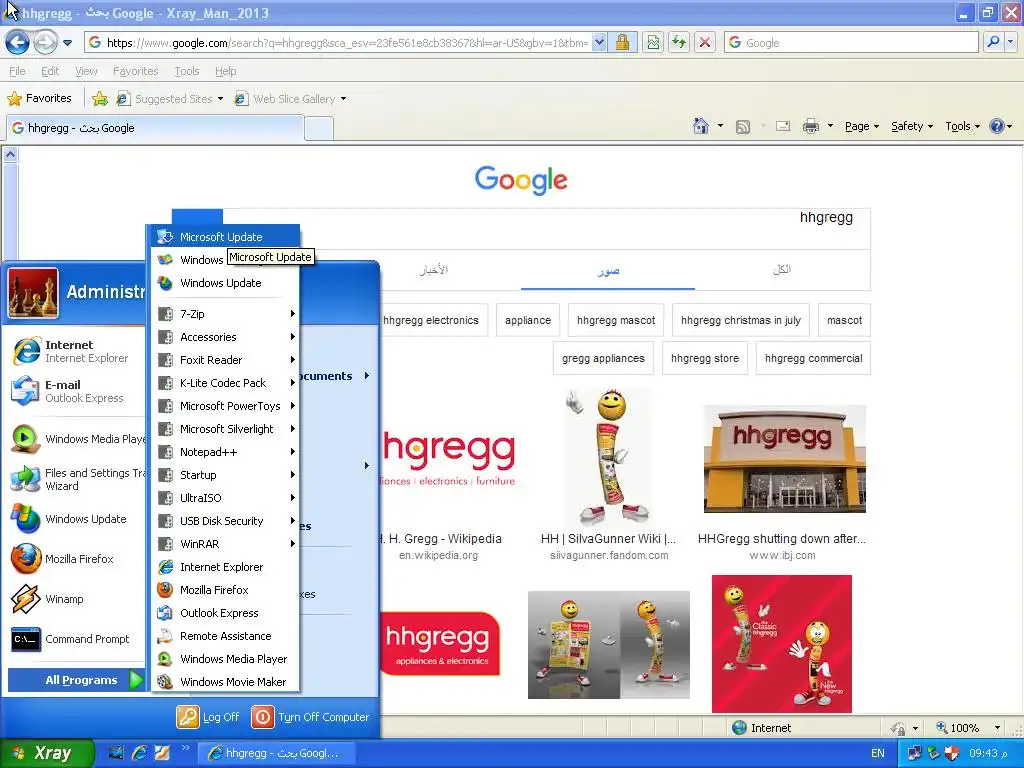Click the search magnifier icon in toolbar
The height and width of the screenshot is (768, 1024).
[x=993, y=42]
